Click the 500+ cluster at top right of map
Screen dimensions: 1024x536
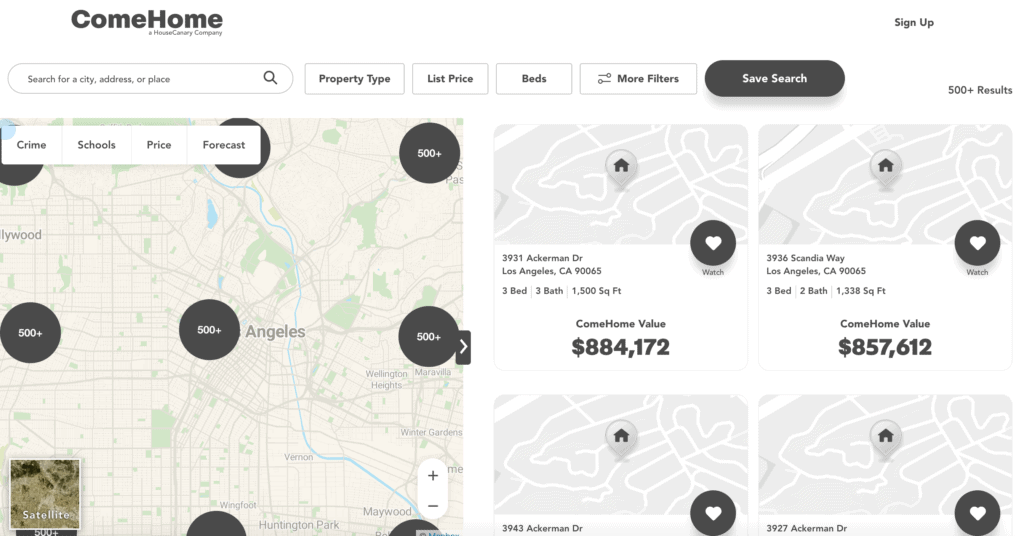coord(429,153)
